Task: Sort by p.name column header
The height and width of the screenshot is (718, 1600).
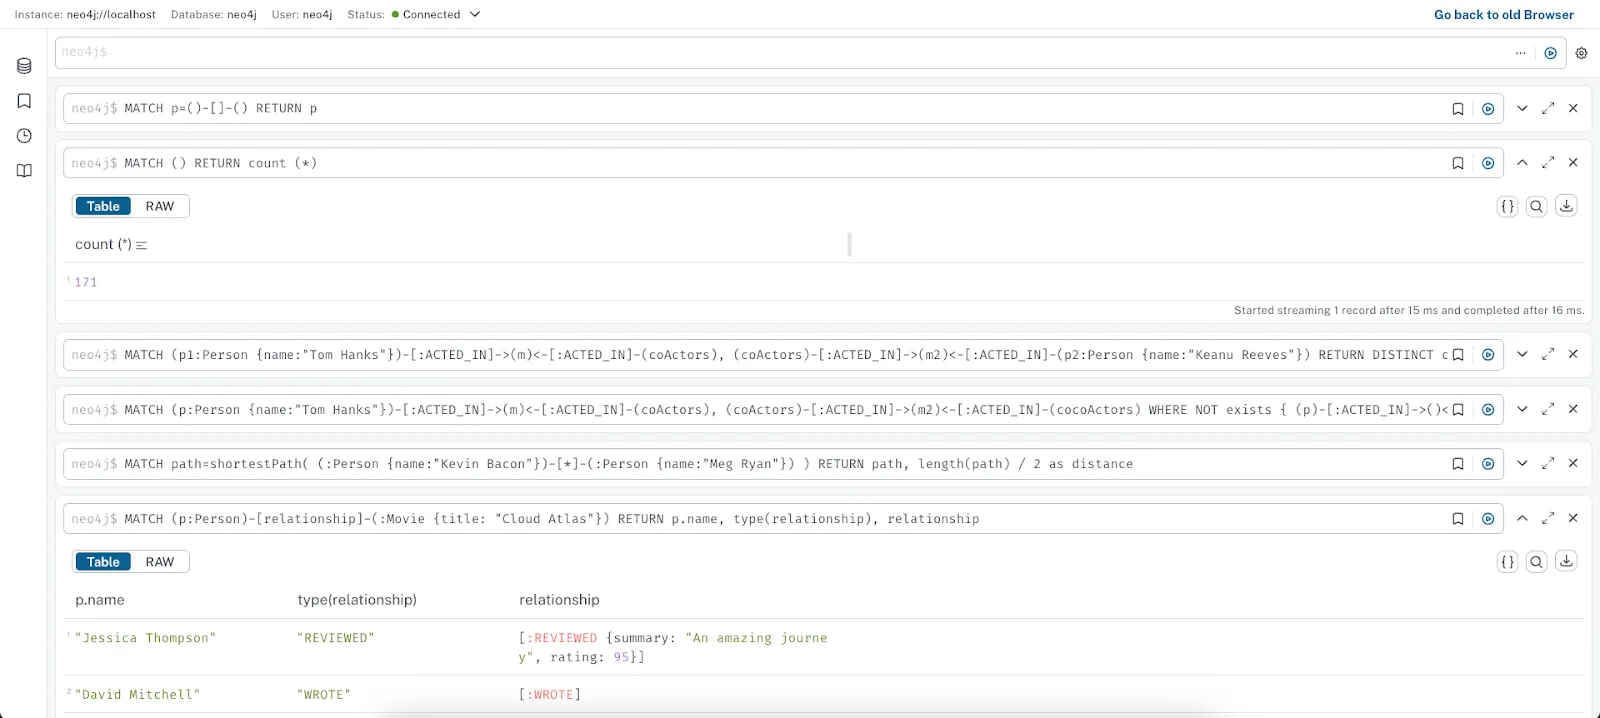Action: pyautogui.click(x=100, y=600)
